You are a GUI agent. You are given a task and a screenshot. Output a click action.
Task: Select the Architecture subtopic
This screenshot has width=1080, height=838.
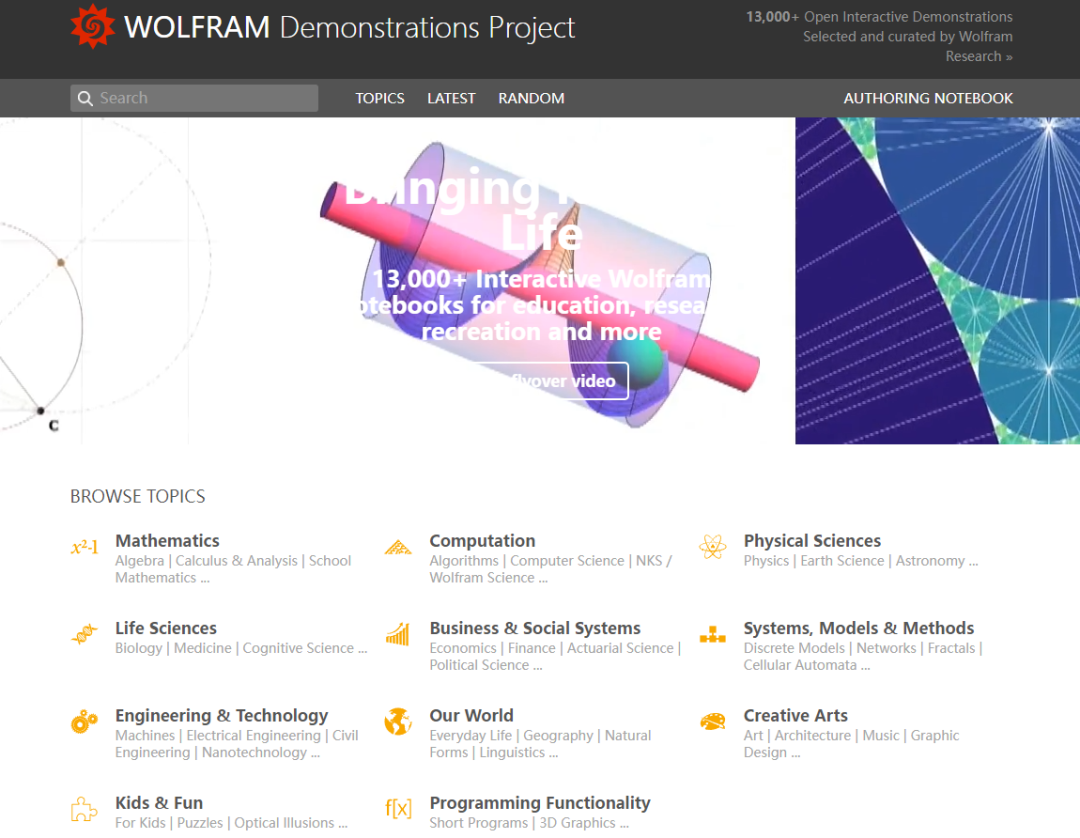click(x=813, y=735)
